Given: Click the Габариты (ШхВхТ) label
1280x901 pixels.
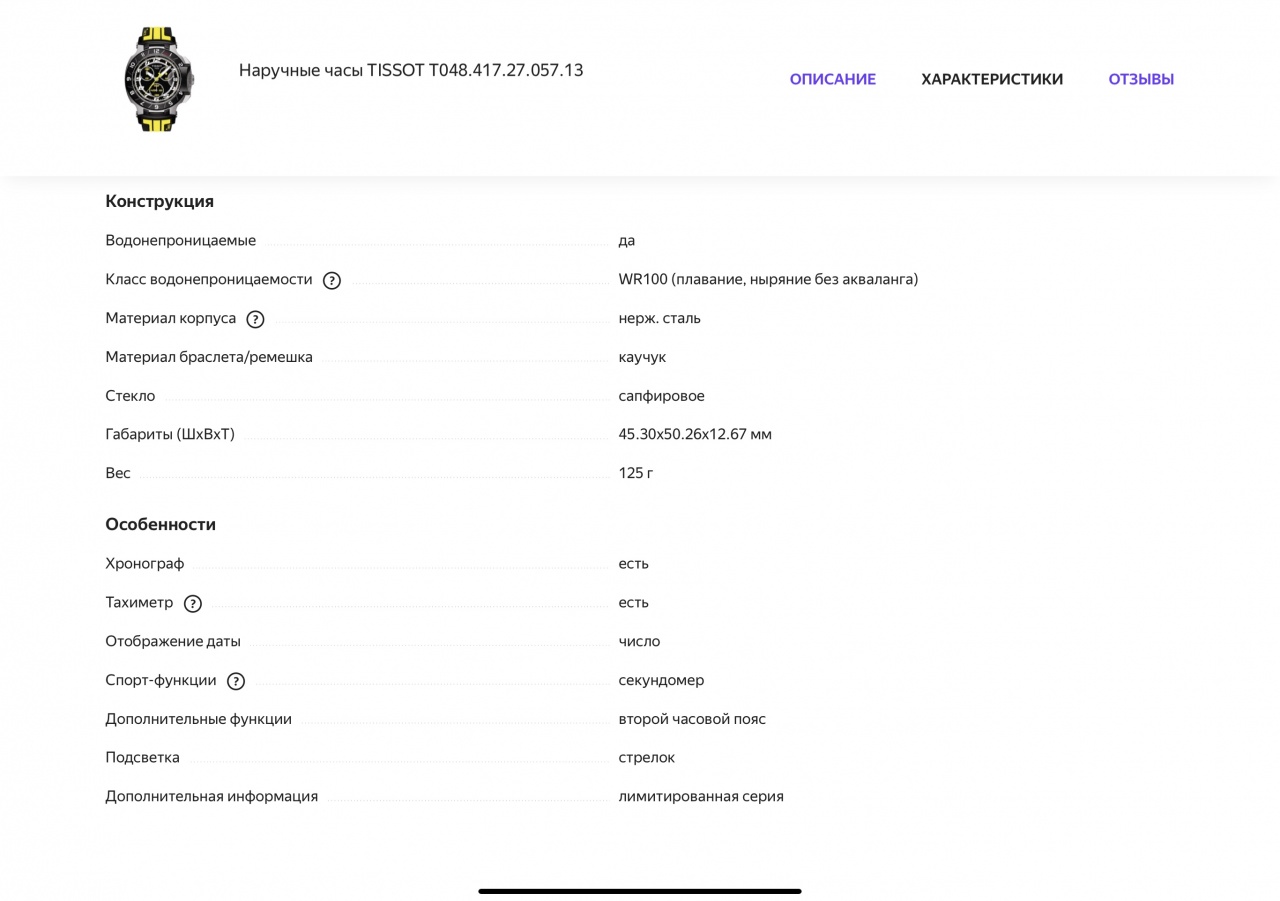Looking at the screenshot, I should pyautogui.click(x=170, y=434).
